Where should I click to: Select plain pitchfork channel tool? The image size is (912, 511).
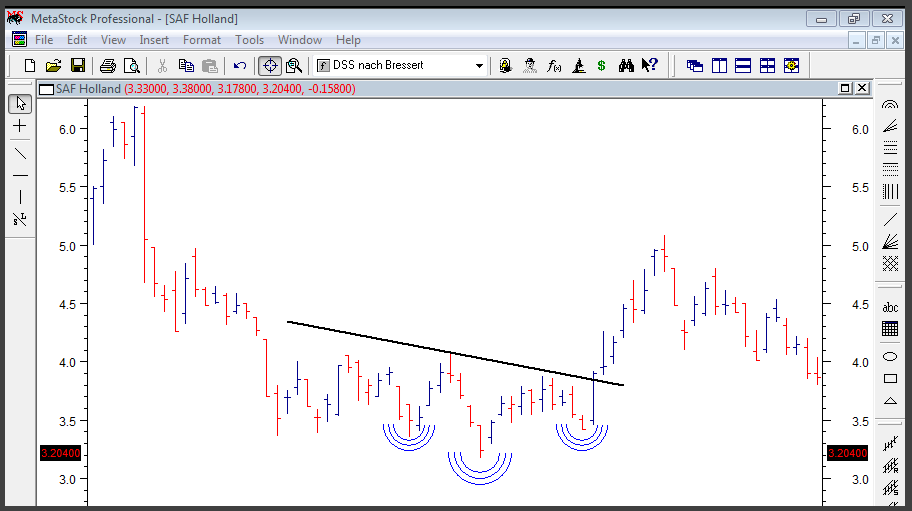[890, 445]
